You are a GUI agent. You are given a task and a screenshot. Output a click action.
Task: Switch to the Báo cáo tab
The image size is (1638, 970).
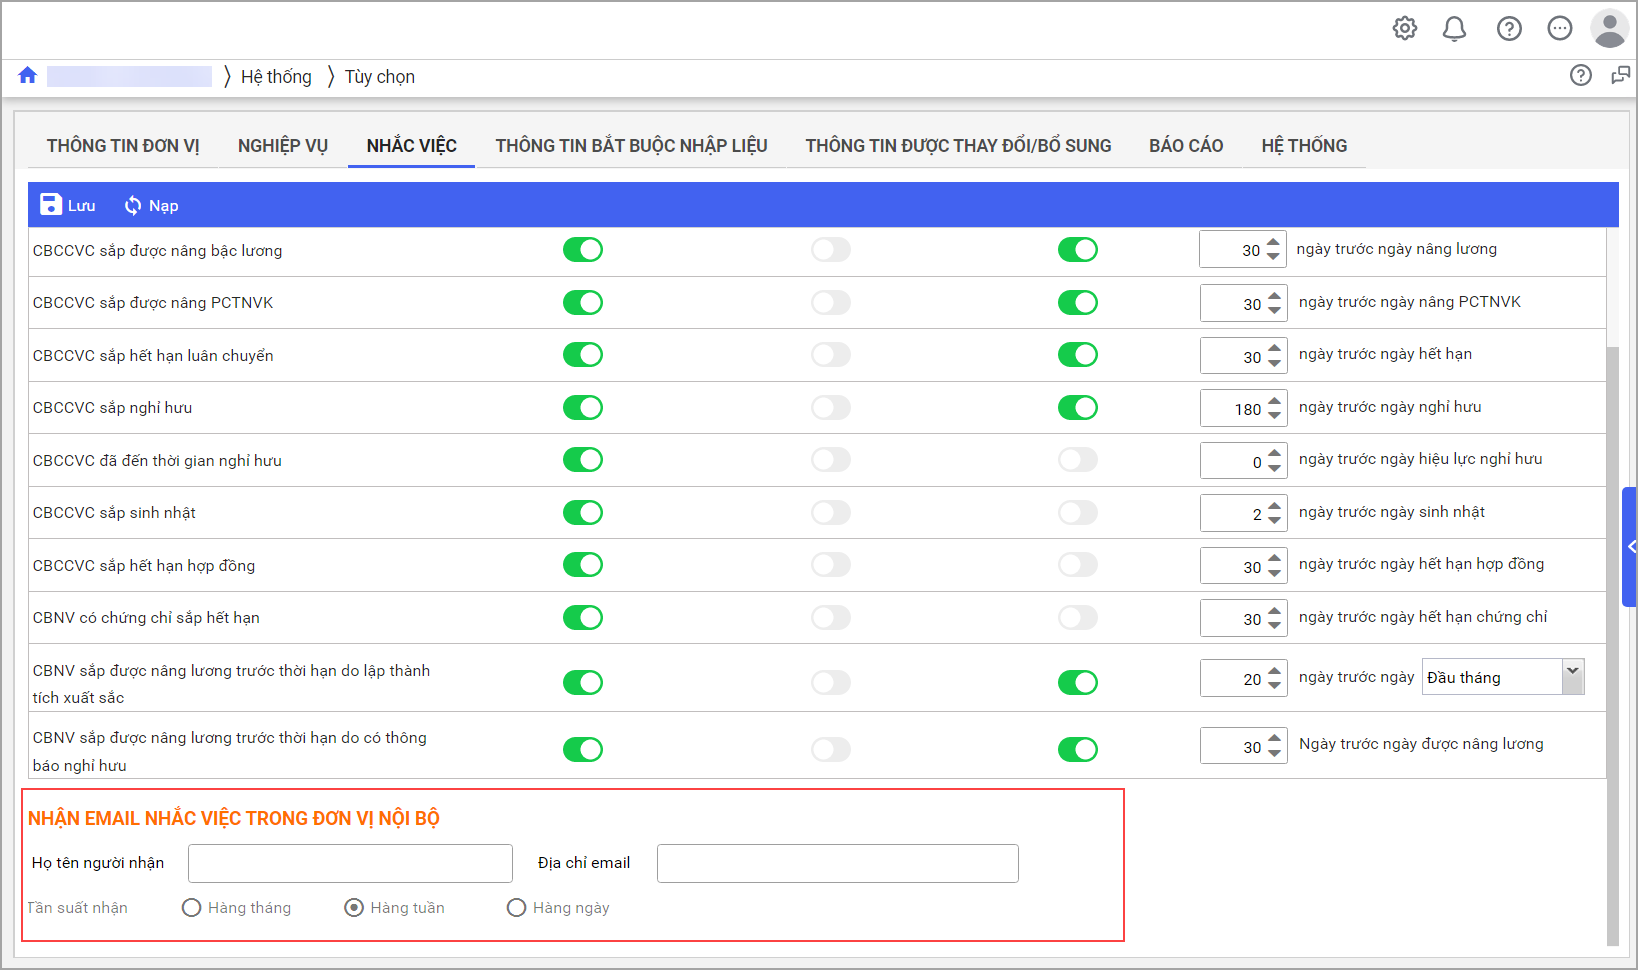point(1185,146)
